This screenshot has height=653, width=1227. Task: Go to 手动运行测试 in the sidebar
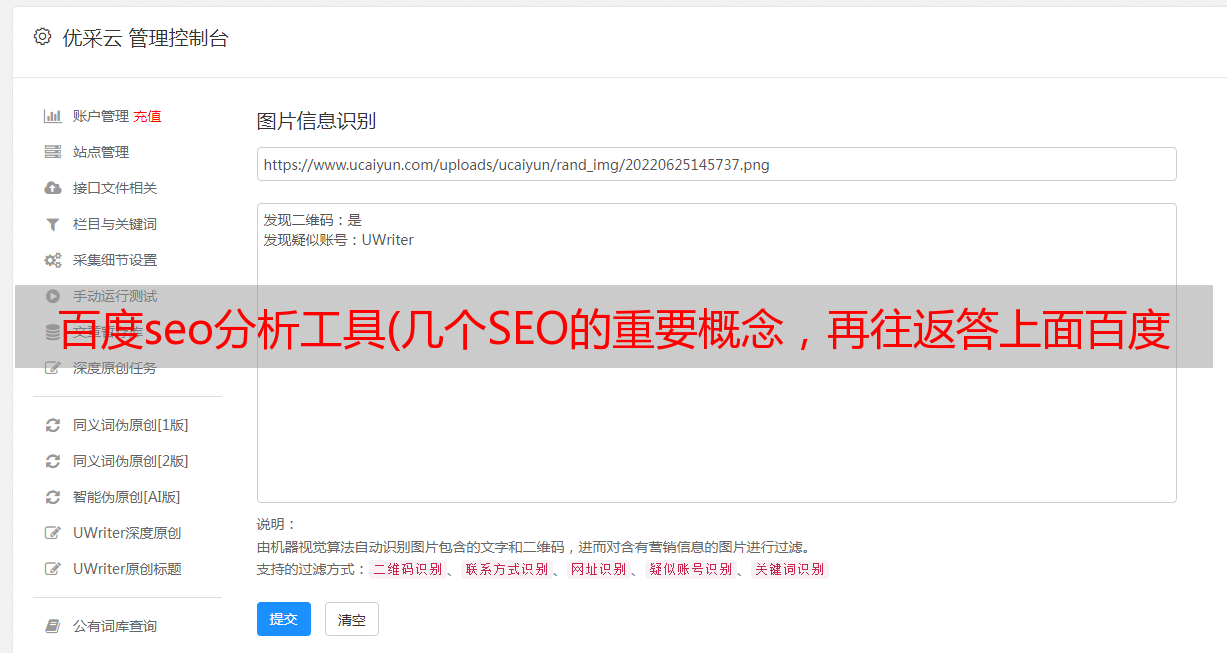[115, 296]
